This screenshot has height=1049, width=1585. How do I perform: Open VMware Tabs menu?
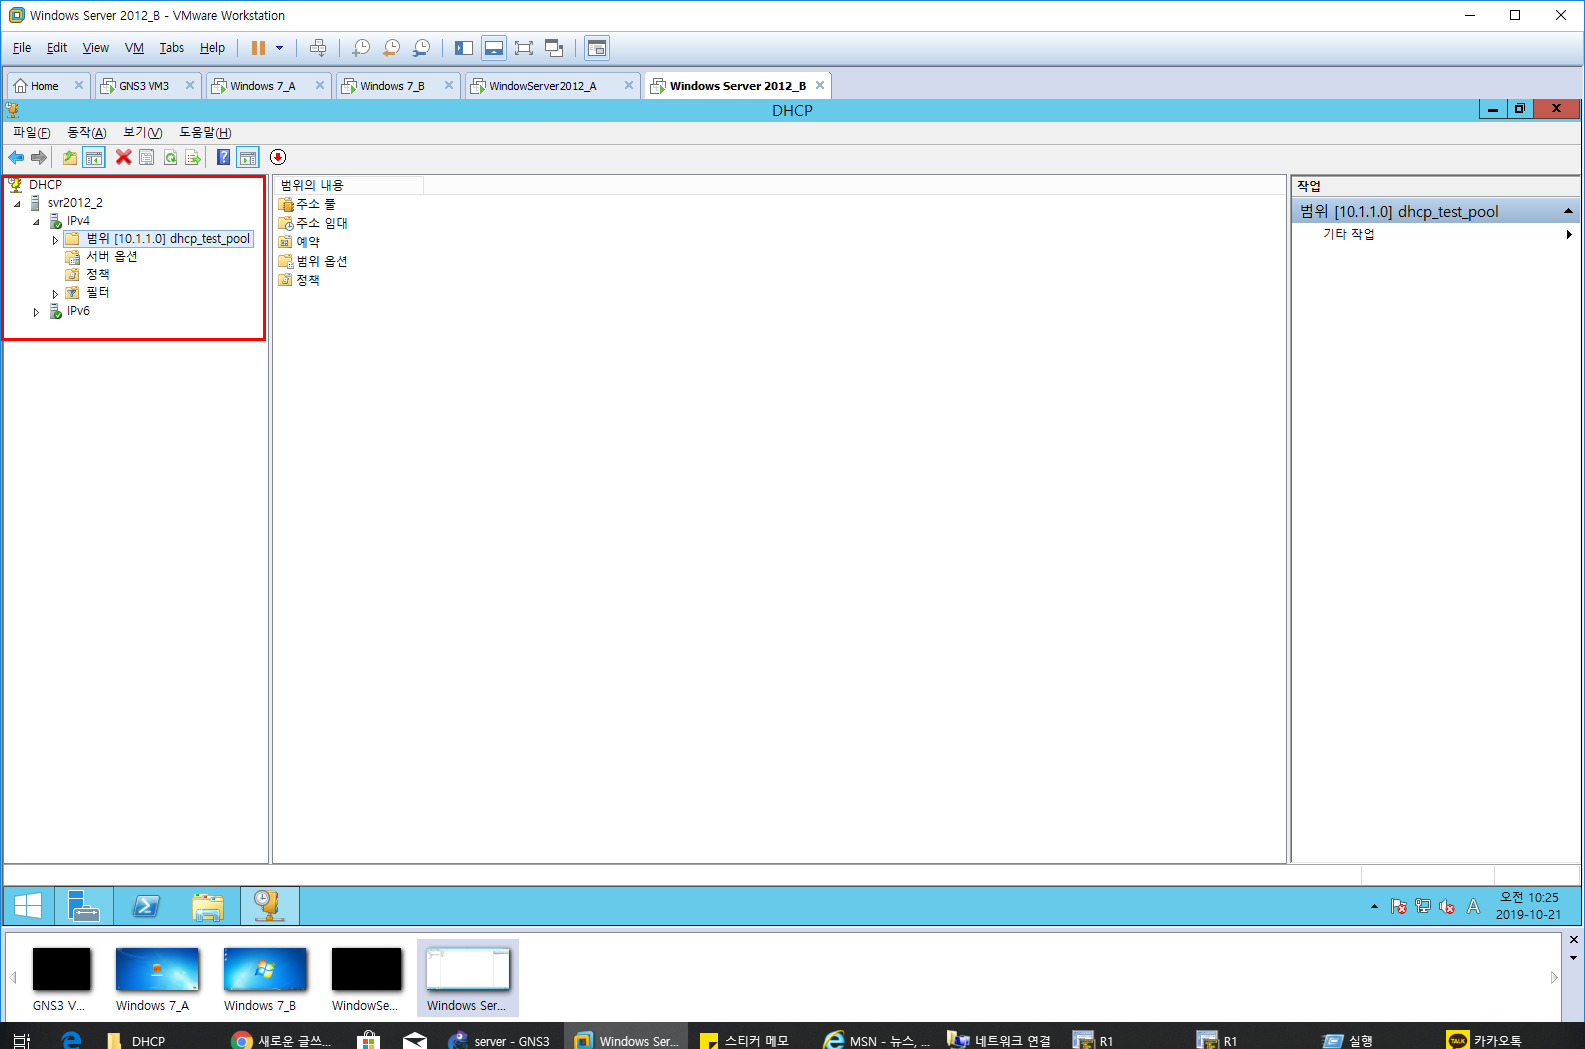(x=172, y=48)
